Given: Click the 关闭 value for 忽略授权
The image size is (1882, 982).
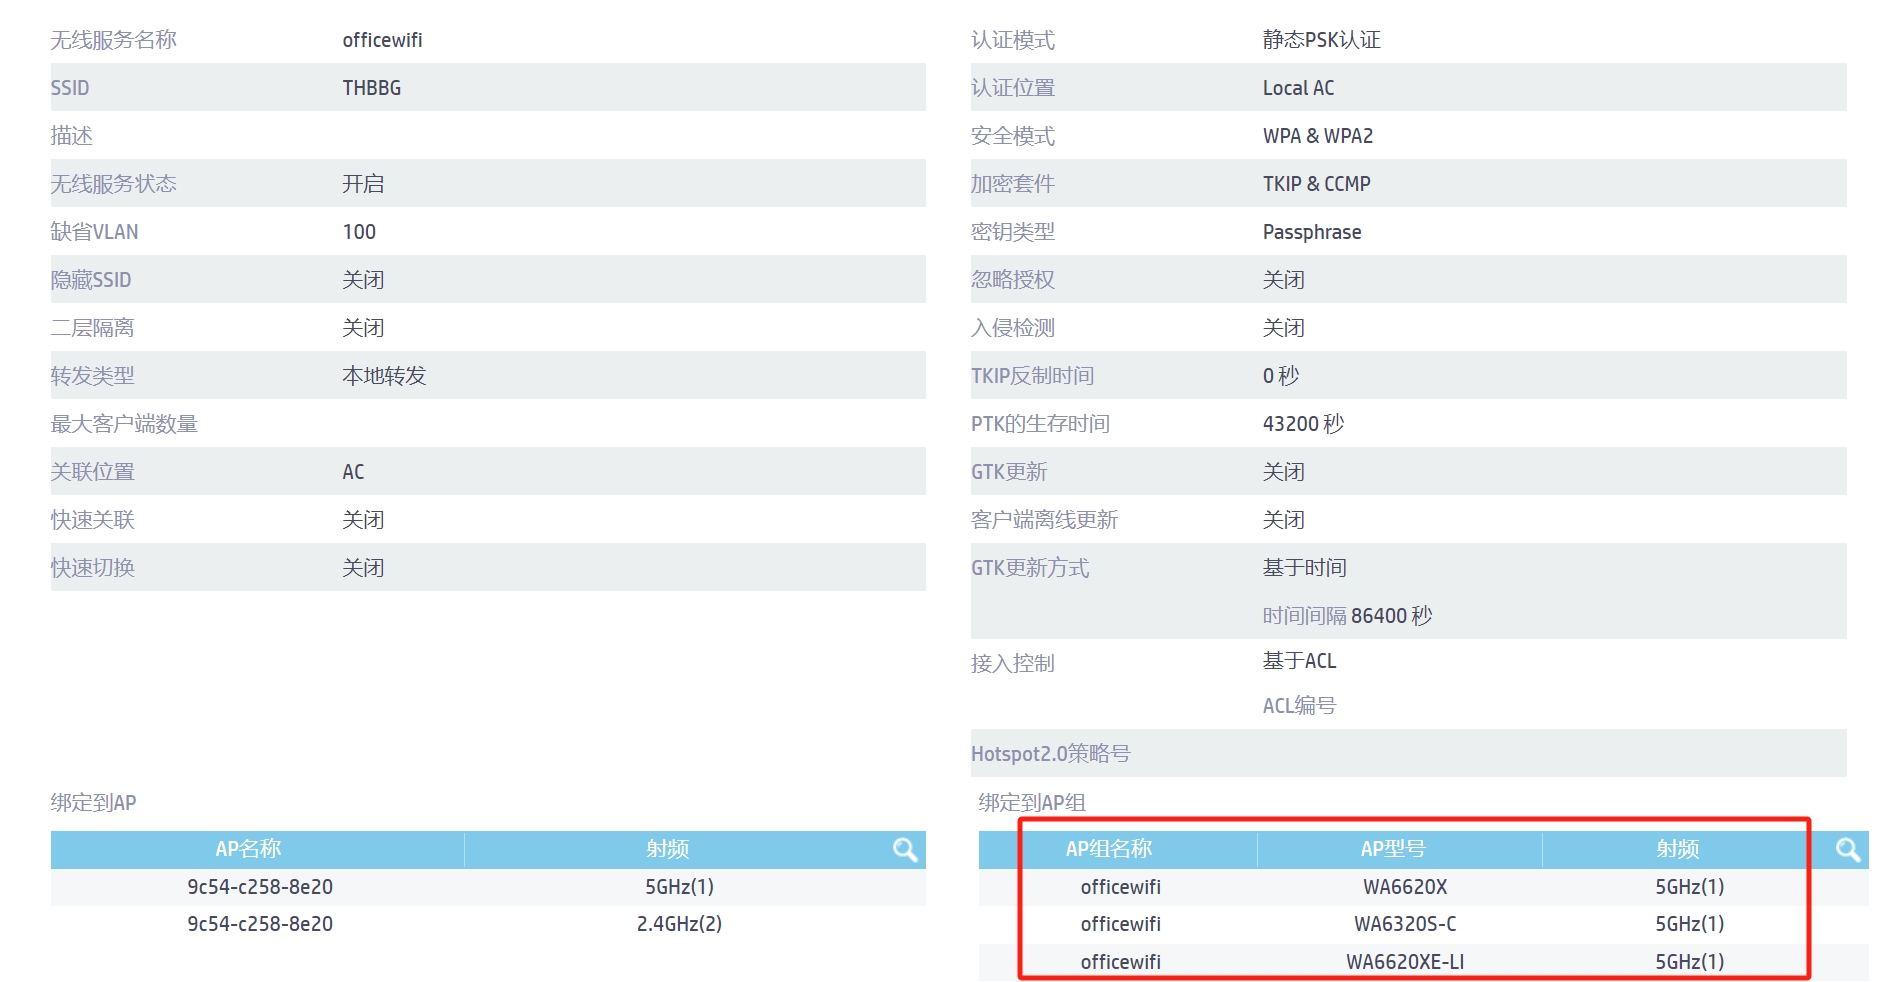Looking at the screenshot, I should [x=1284, y=280].
